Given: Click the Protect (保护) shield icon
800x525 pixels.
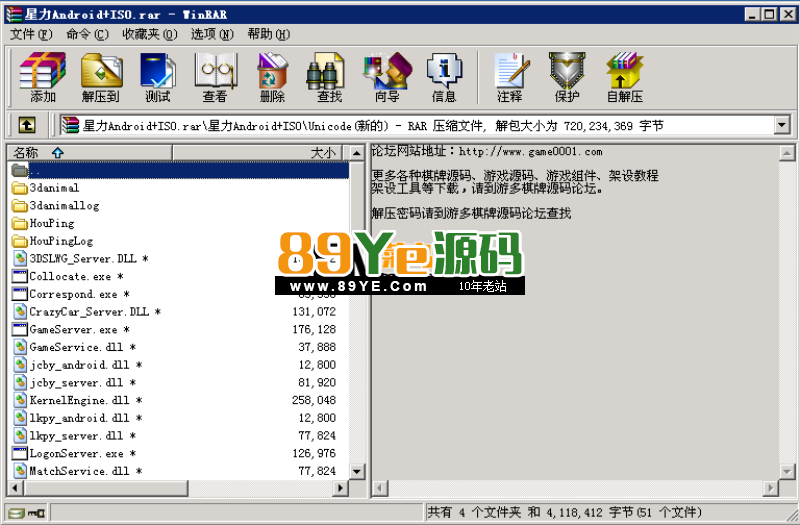Looking at the screenshot, I should (567, 78).
